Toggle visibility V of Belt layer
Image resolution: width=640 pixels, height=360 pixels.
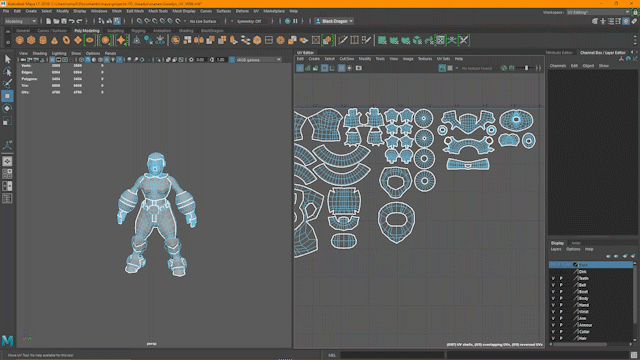553,285
